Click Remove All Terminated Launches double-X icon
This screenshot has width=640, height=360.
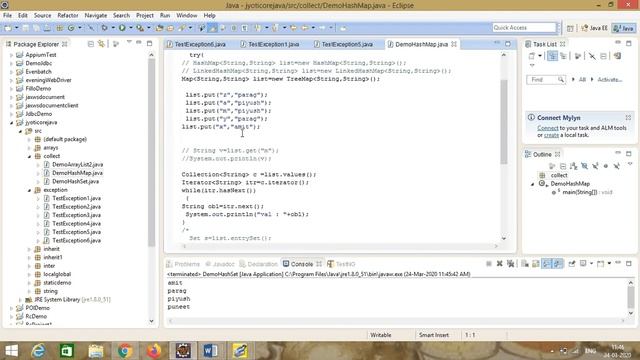[511, 264]
